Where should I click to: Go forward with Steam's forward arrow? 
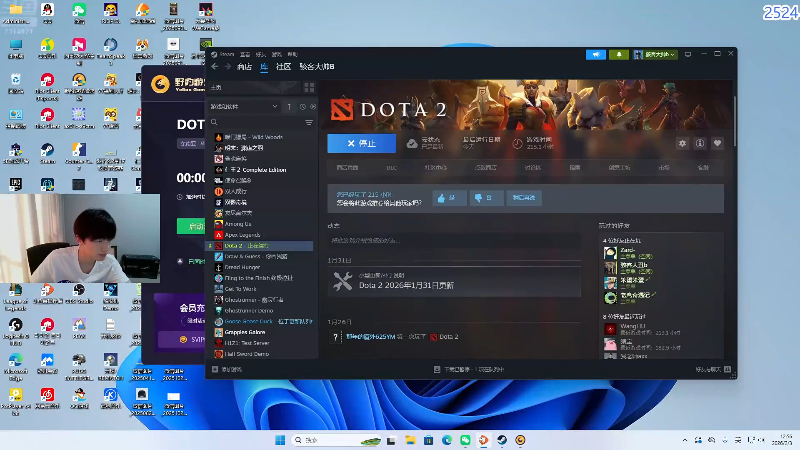228,67
